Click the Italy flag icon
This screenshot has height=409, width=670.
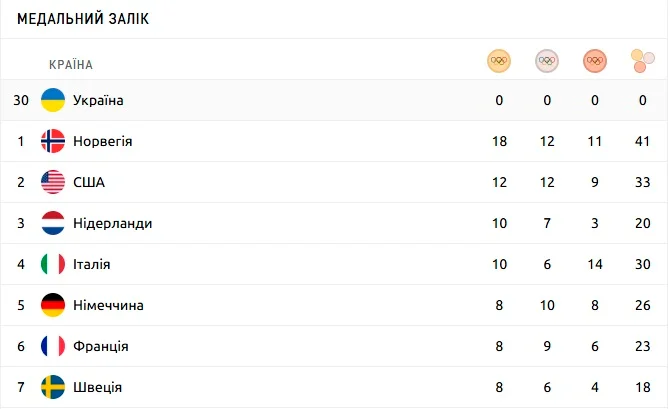click(53, 264)
